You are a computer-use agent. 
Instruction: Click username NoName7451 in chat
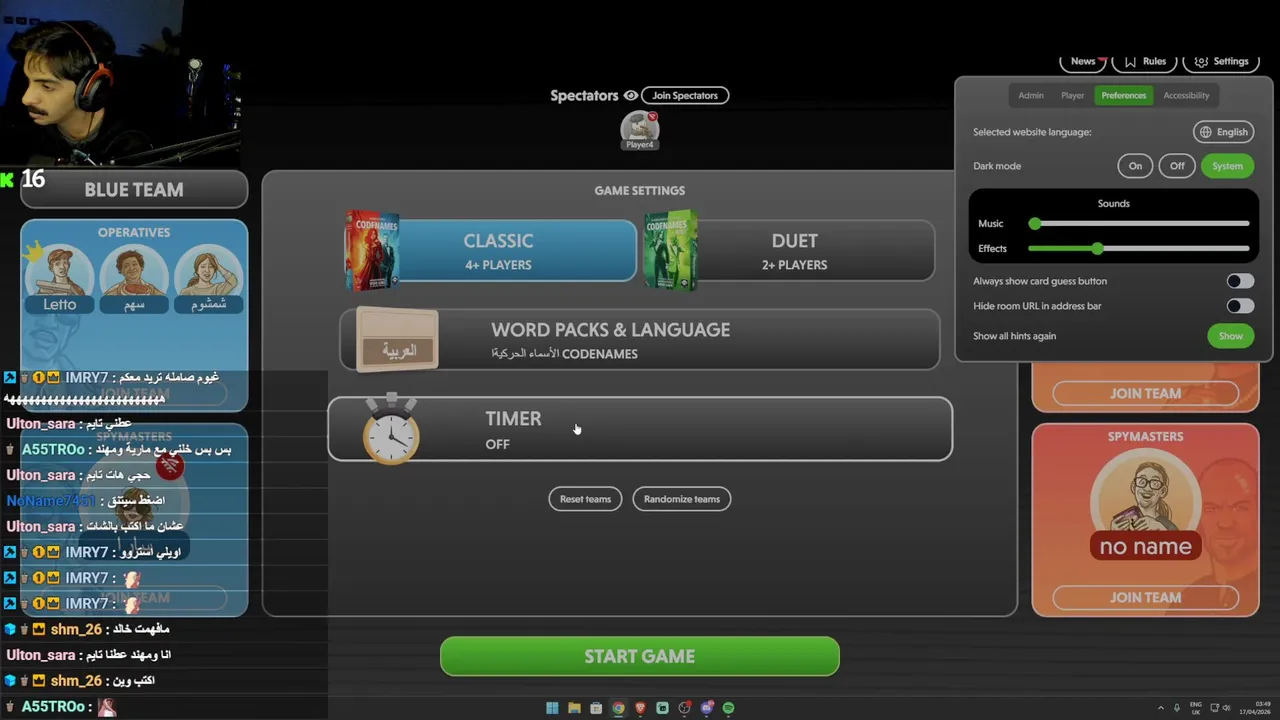pos(51,501)
